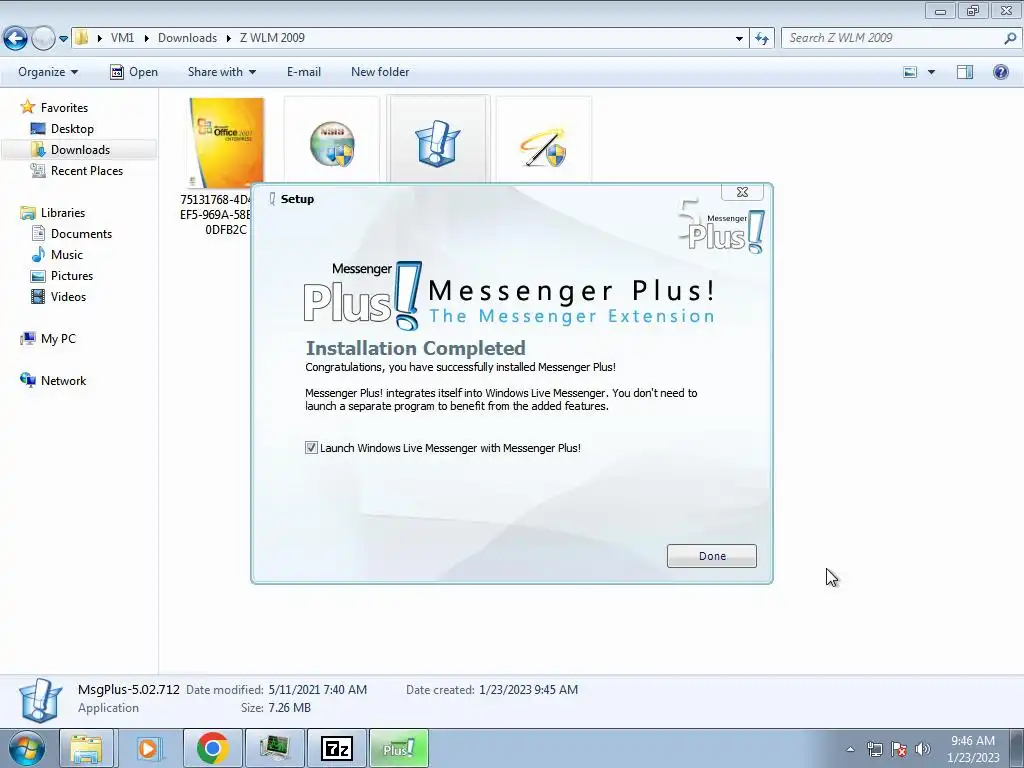Open Action Center flag icon
The width and height of the screenshot is (1024, 768).
pyautogui.click(x=899, y=749)
